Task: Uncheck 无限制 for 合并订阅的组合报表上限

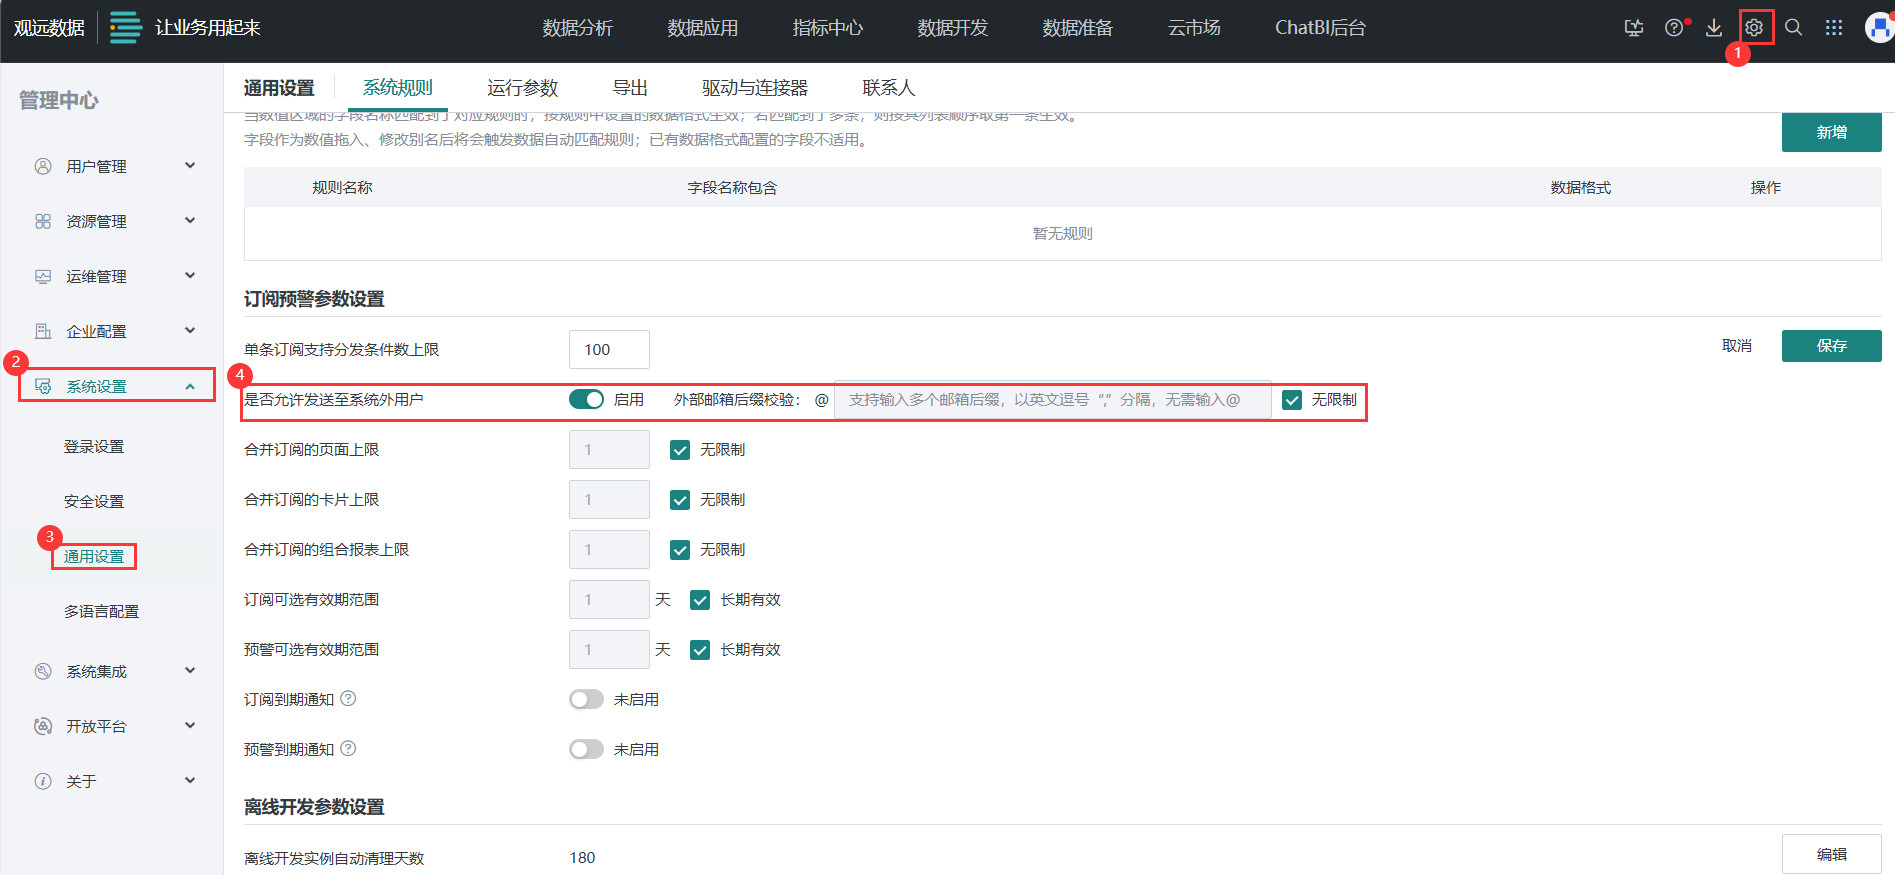Action: 680,550
